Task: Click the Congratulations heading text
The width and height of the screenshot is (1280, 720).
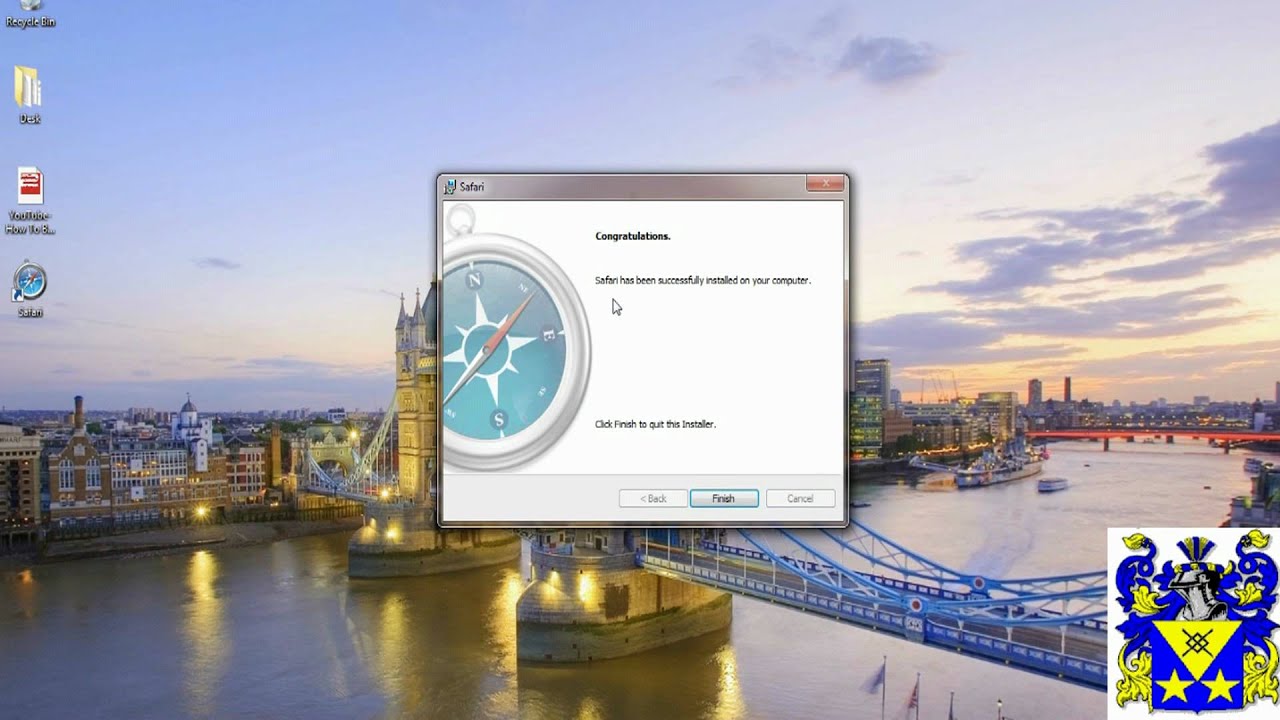Action: tap(633, 236)
